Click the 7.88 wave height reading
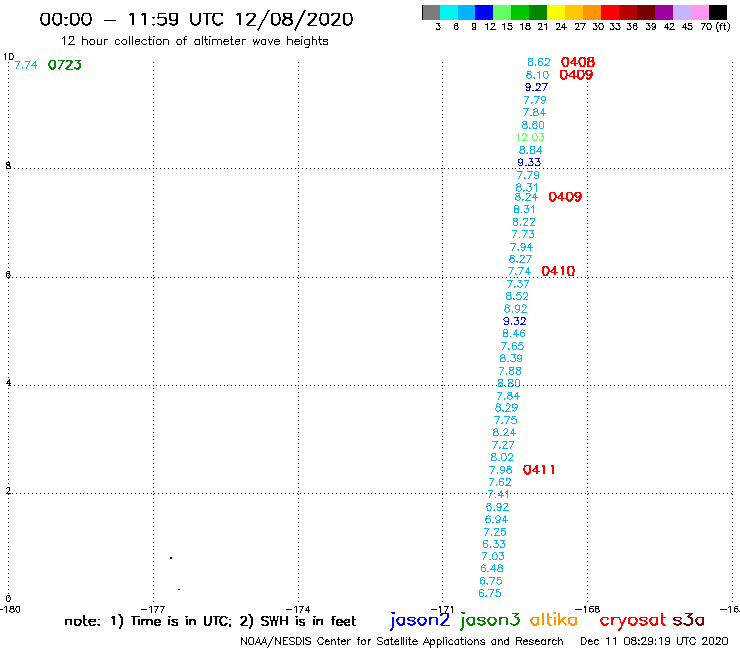The image size is (740, 650). point(510,371)
